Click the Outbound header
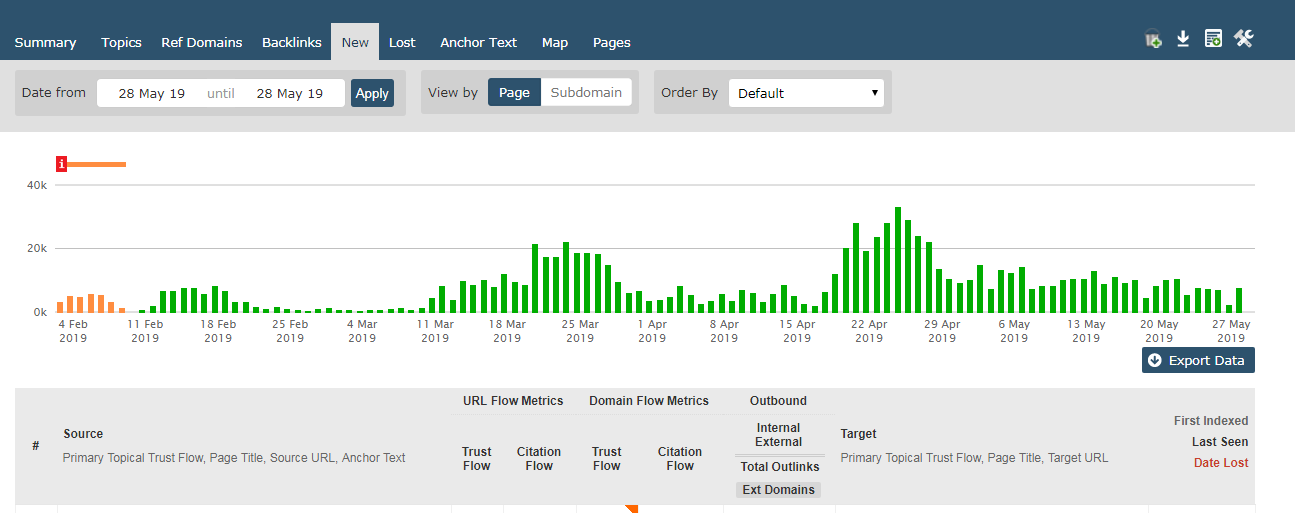The height and width of the screenshot is (513, 1295). 778,401
